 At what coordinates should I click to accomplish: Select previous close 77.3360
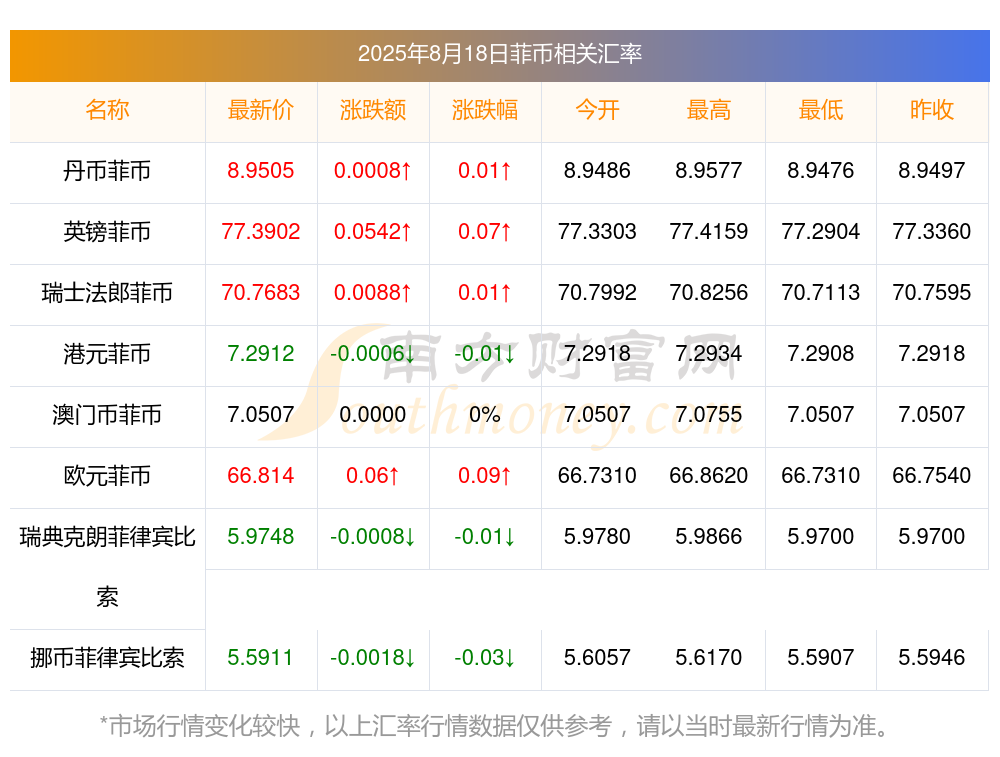pyautogui.click(x=932, y=232)
